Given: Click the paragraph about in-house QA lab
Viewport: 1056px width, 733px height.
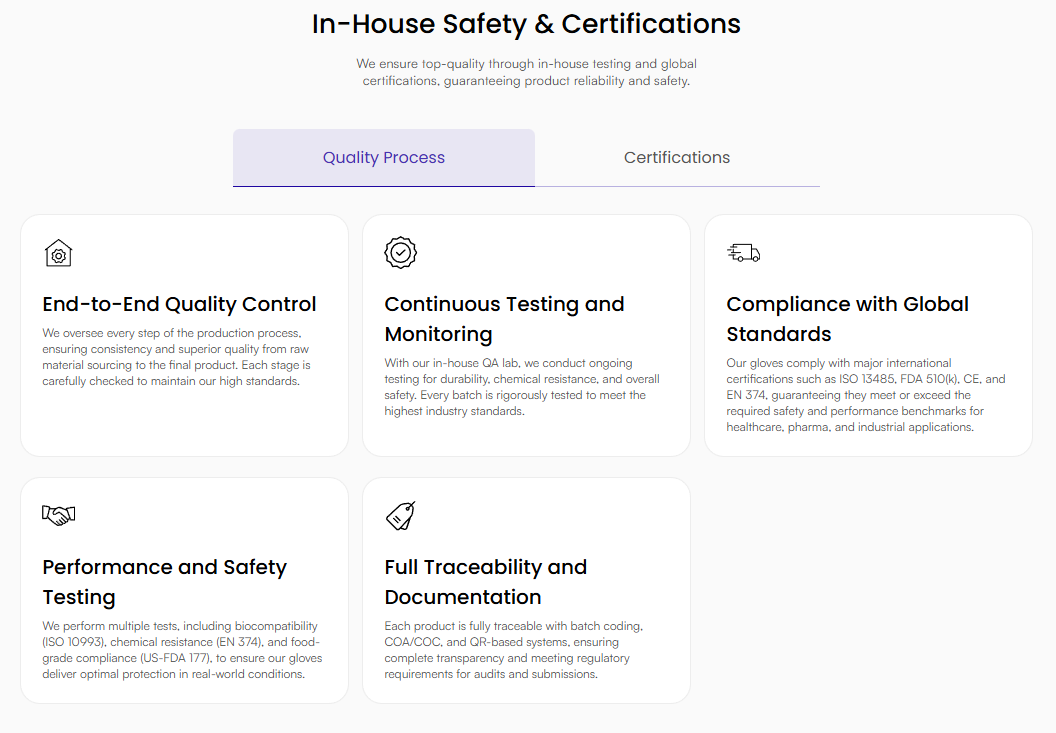Looking at the screenshot, I should coord(521,387).
